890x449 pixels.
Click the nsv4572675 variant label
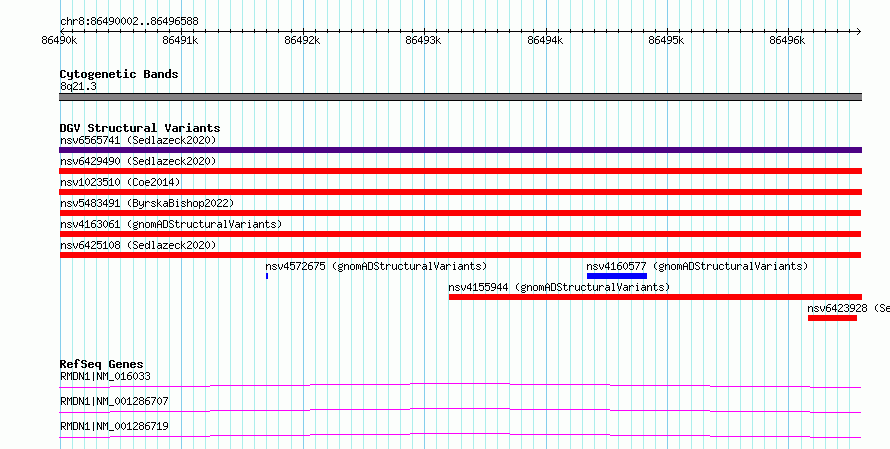click(376, 266)
